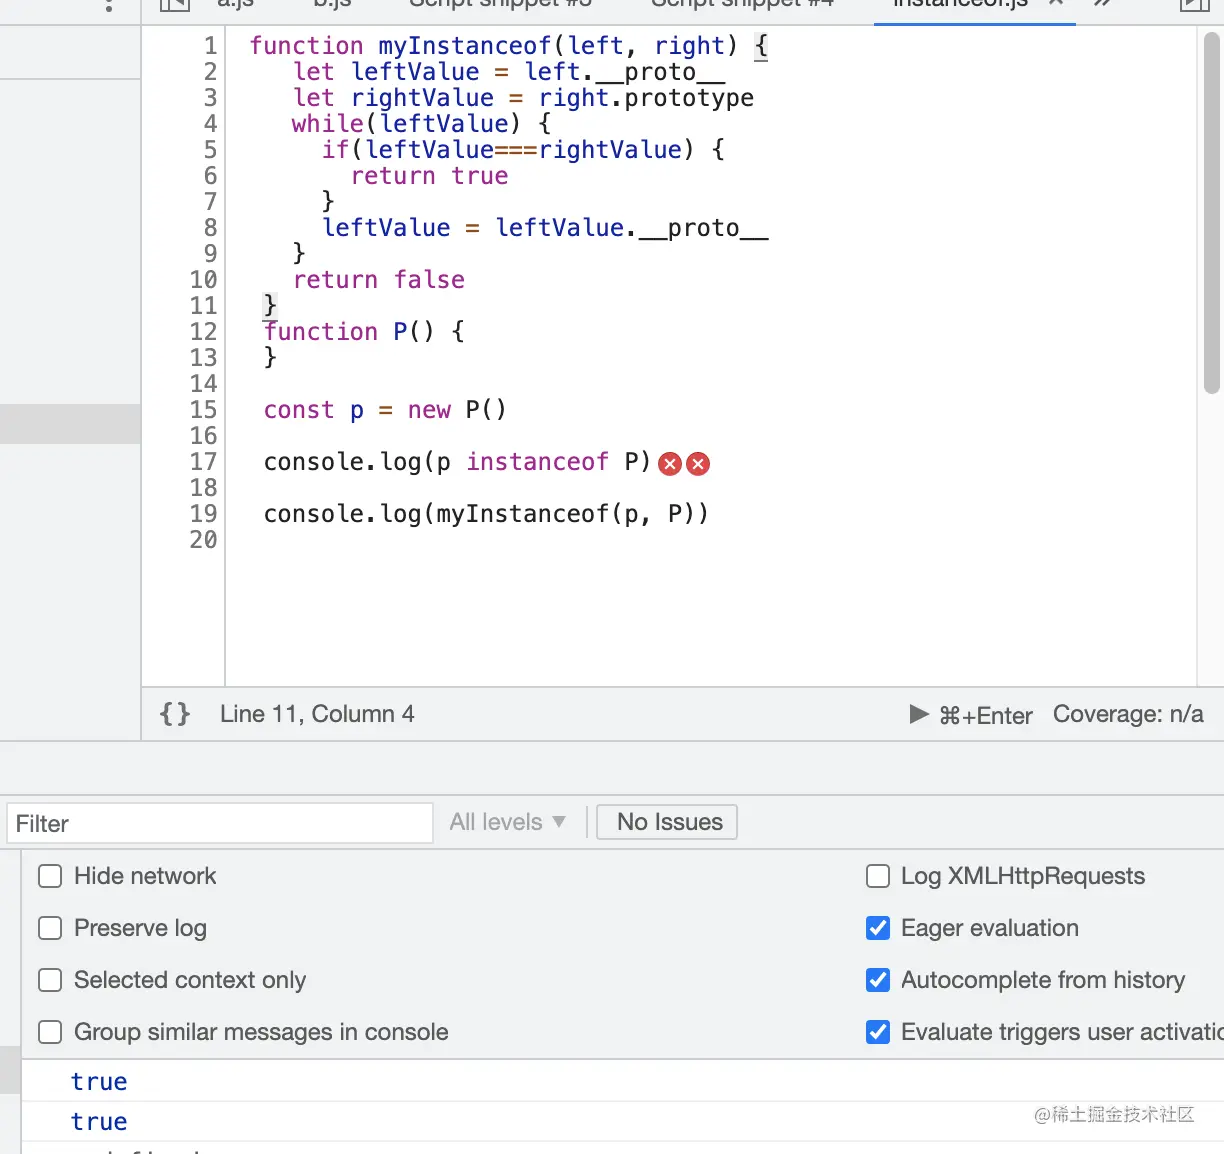Viewport: 1224px width, 1154px height.
Task: Click line number 19 in the gutter
Action: click(203, 514)
